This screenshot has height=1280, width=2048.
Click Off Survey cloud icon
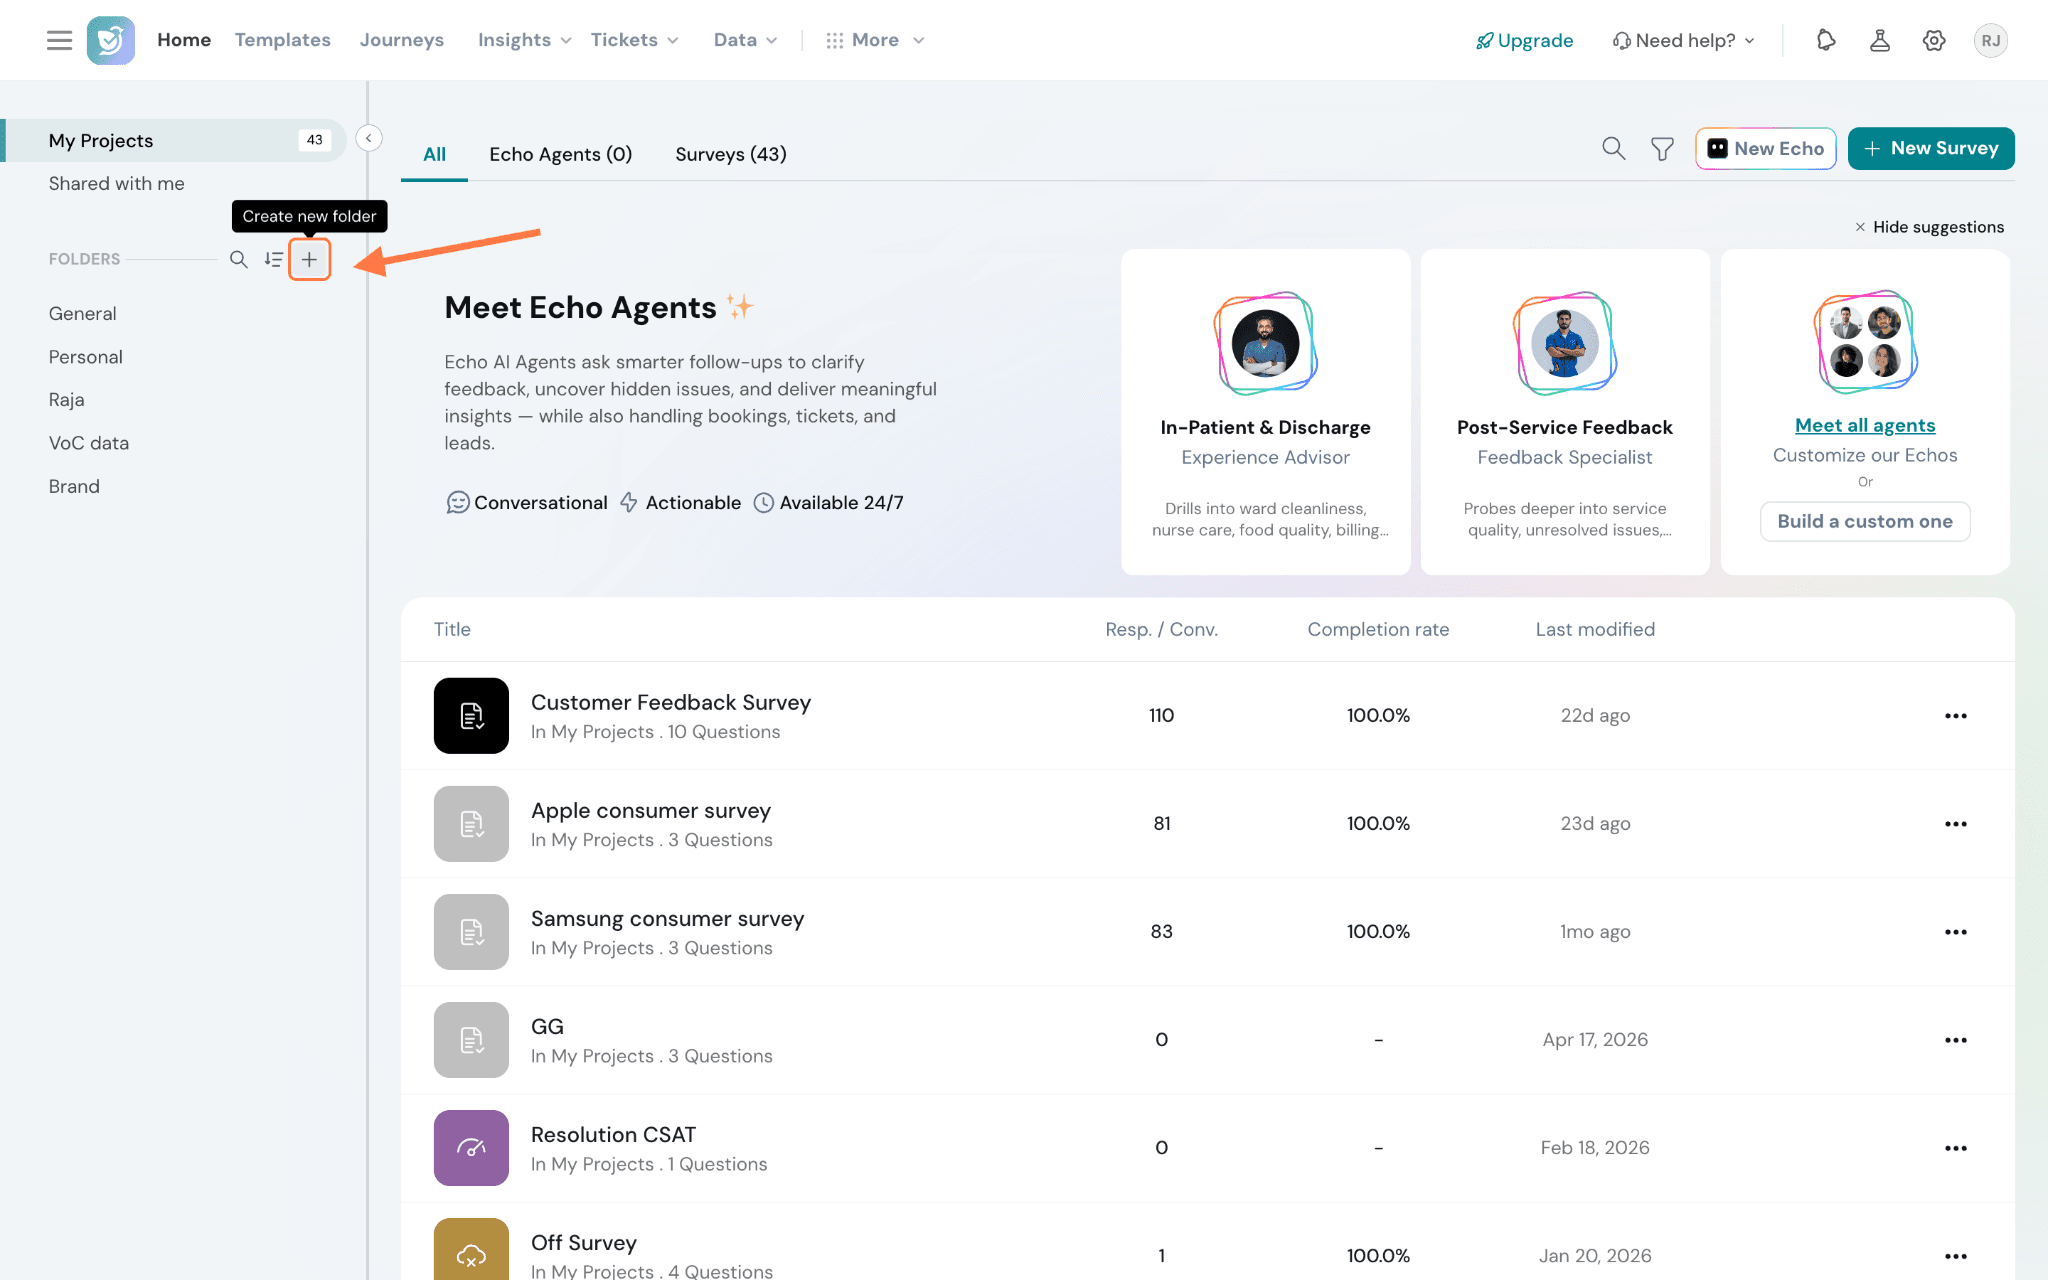(471, 1249)
